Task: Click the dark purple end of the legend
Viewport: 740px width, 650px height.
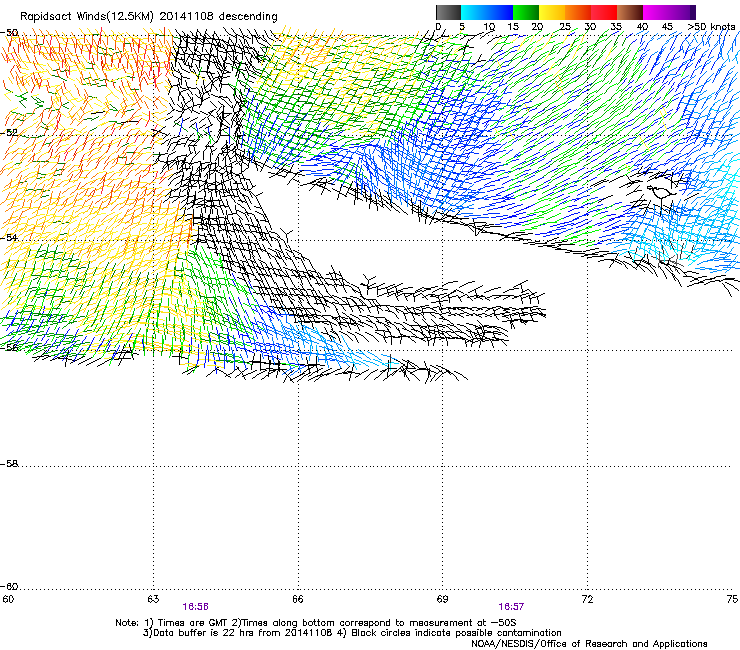Action: click(x=692, y=12)
